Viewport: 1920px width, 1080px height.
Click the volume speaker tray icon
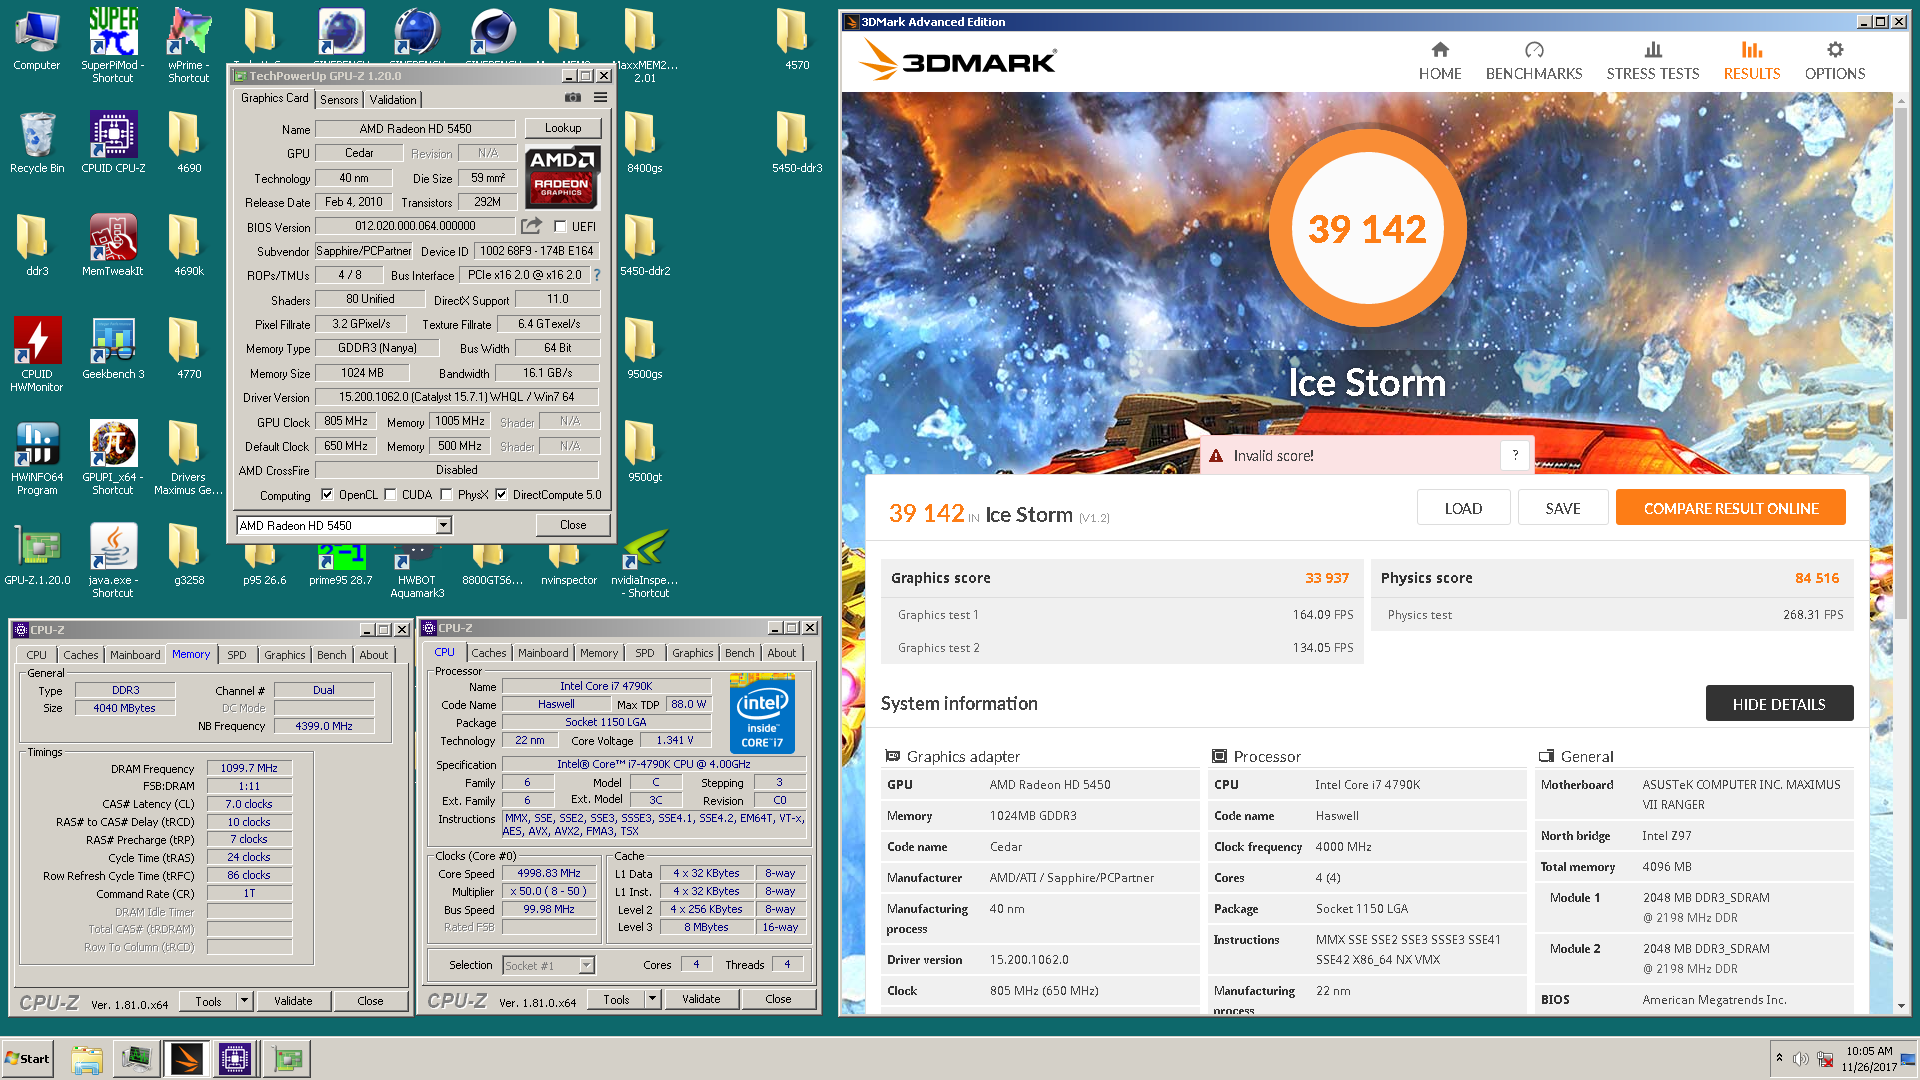[x=1800, y=1059]
